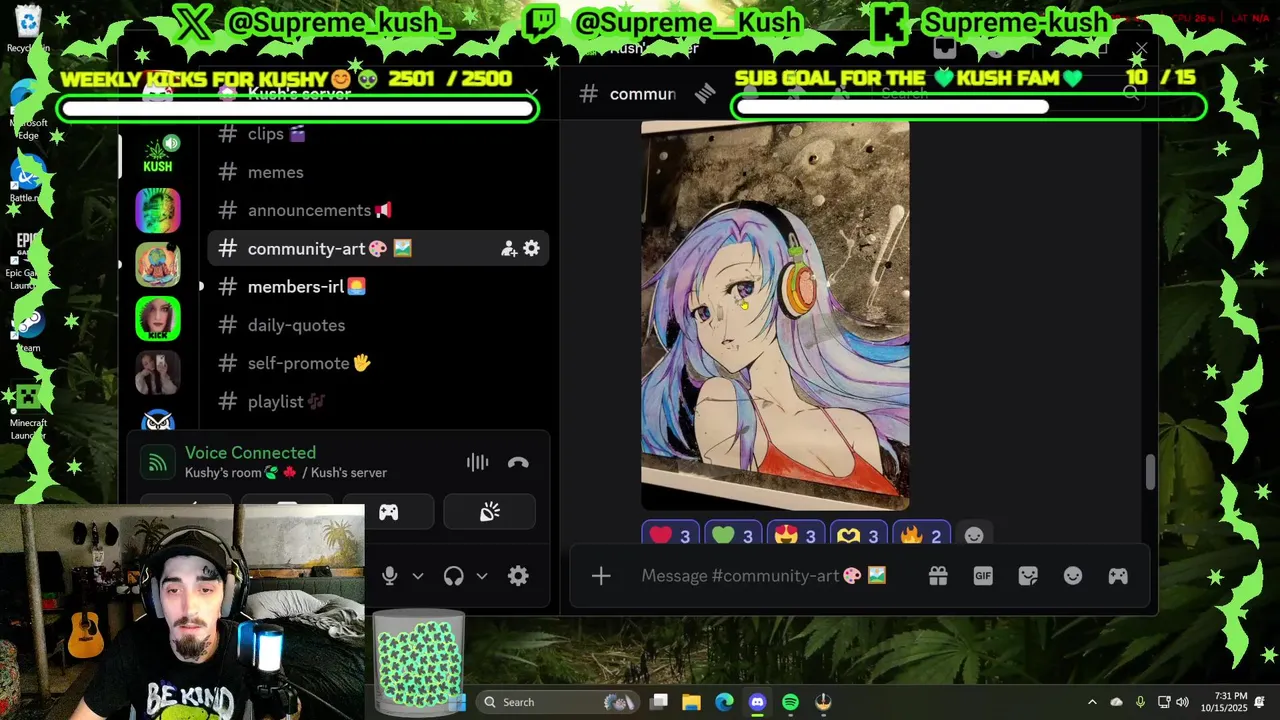Image resolution: width=1280 pixels, height=720 pixels.
Task: Open Discord user settings gear
Action: pos(518,576)
